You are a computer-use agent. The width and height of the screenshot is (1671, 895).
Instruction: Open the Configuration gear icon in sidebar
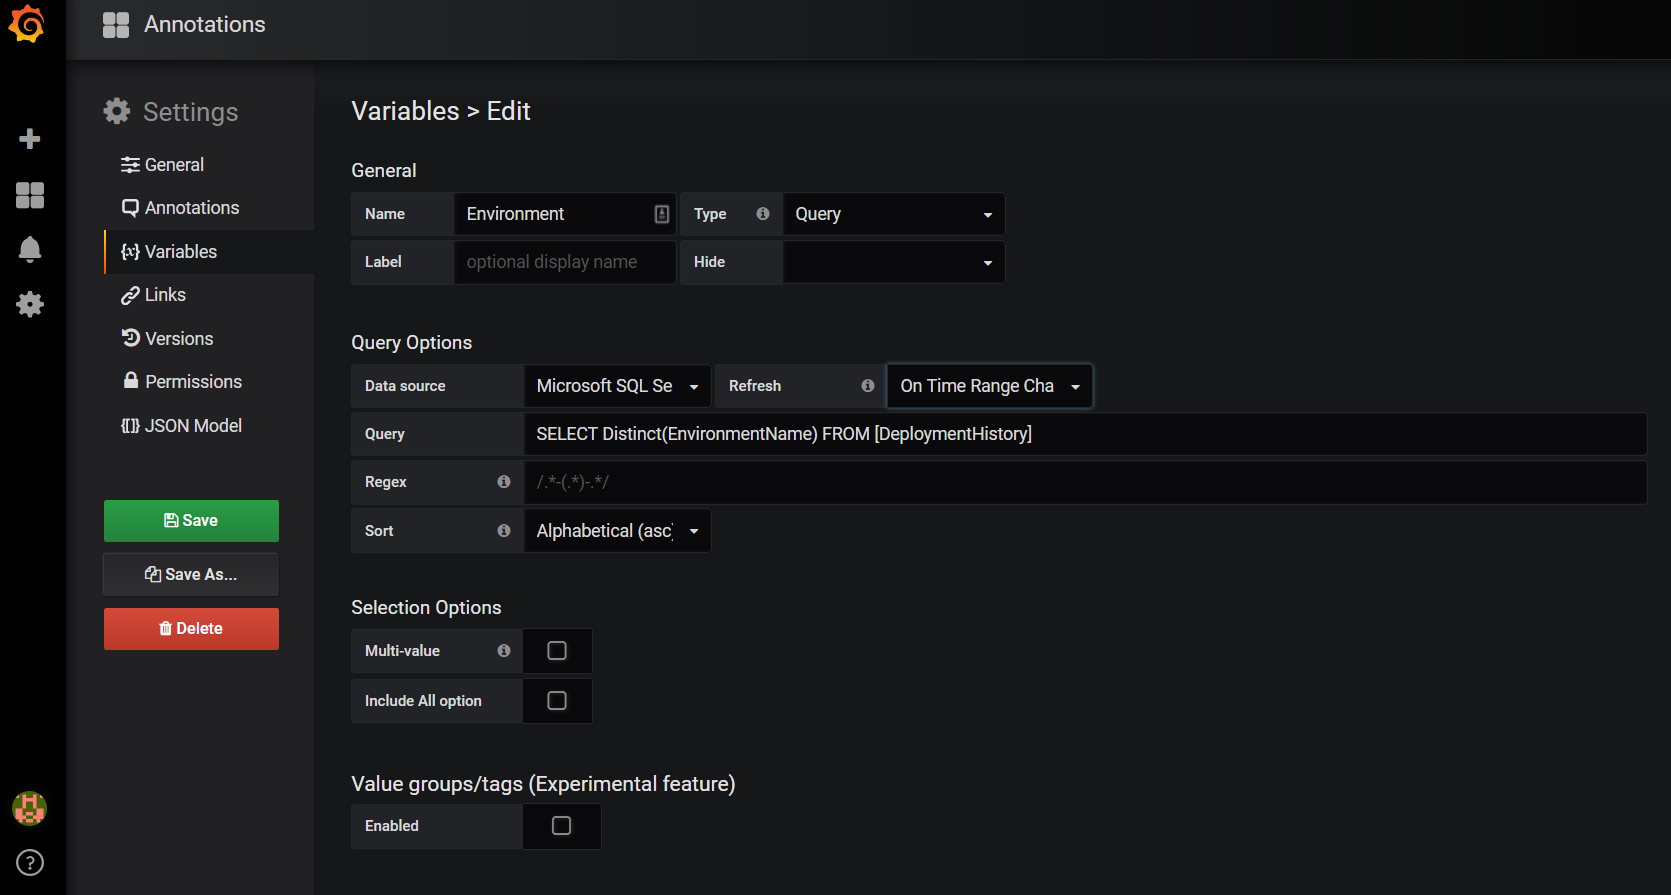tap(30, 304)
